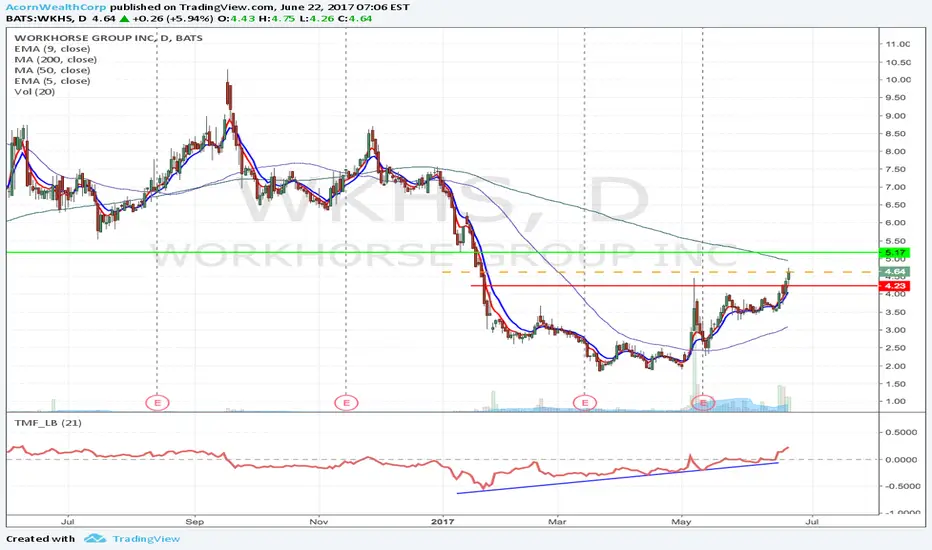932x550 pixels.
Task: Click the TMF_LB (21) indicator label
Action: pyautogui.click(x=48, y=423)
